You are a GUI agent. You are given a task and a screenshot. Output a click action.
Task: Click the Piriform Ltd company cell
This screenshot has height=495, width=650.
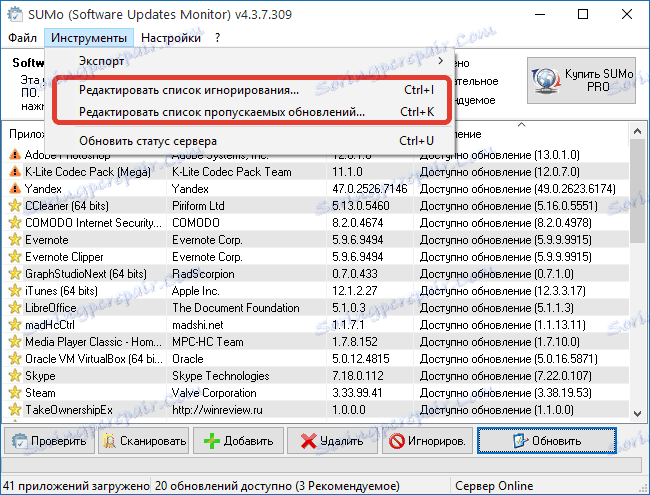click(x=198, y=206)
